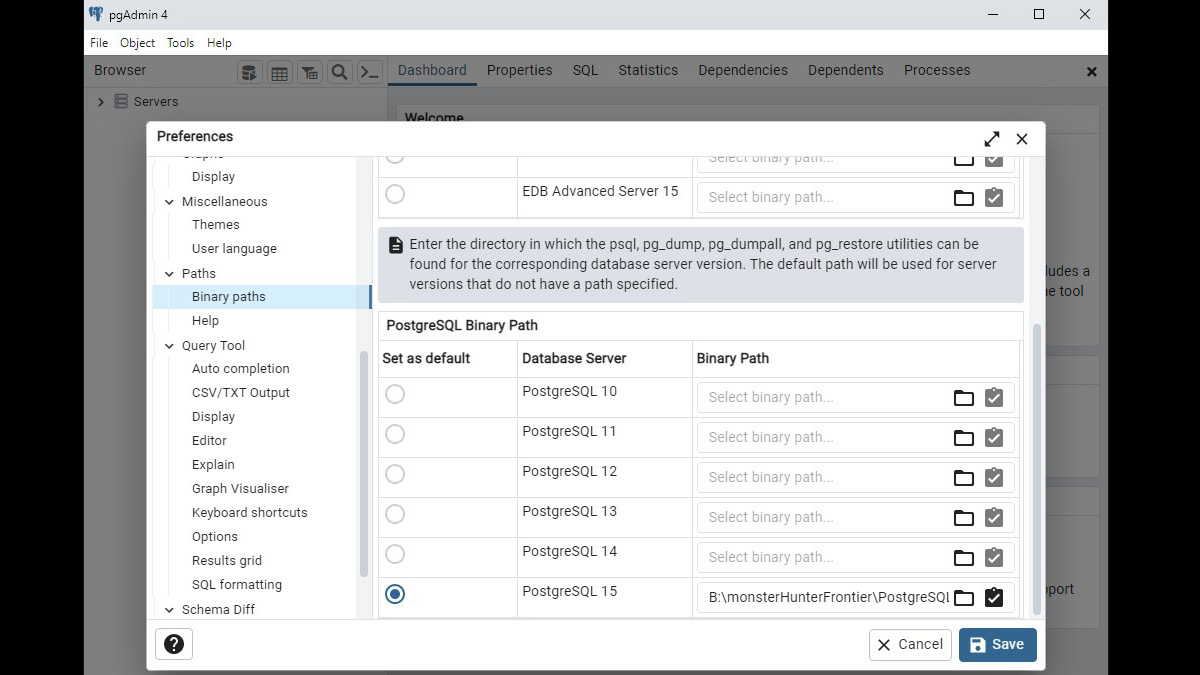This screenshot has width=1200, height=675.
Task: Set PostgreSQL 14 as default binary path
Action: (395, 554)
